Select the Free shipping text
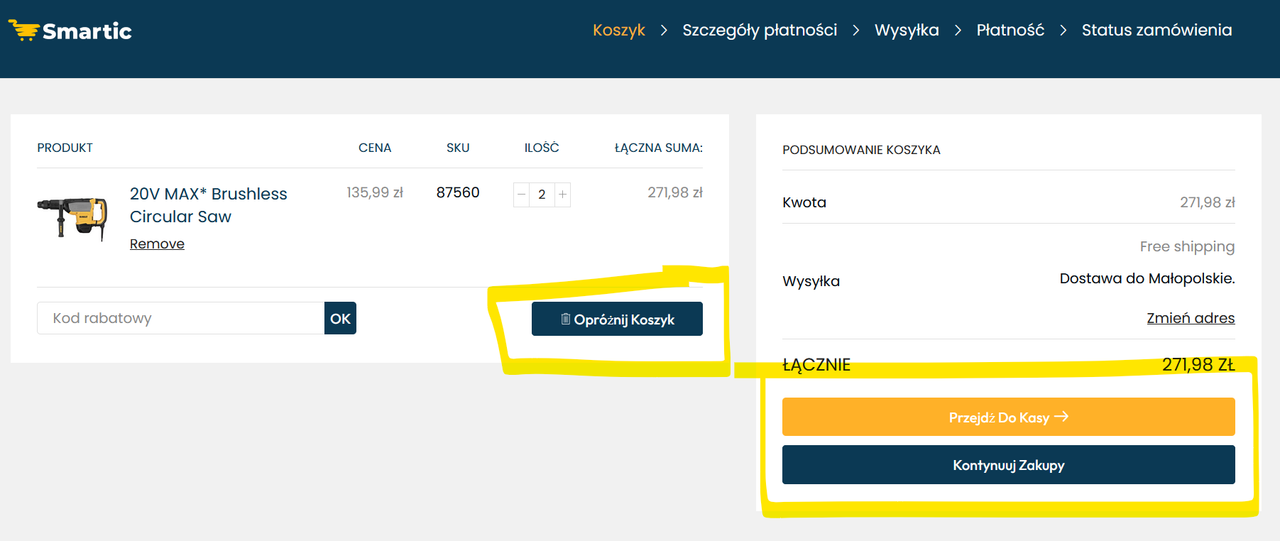 click(1187, 246)
